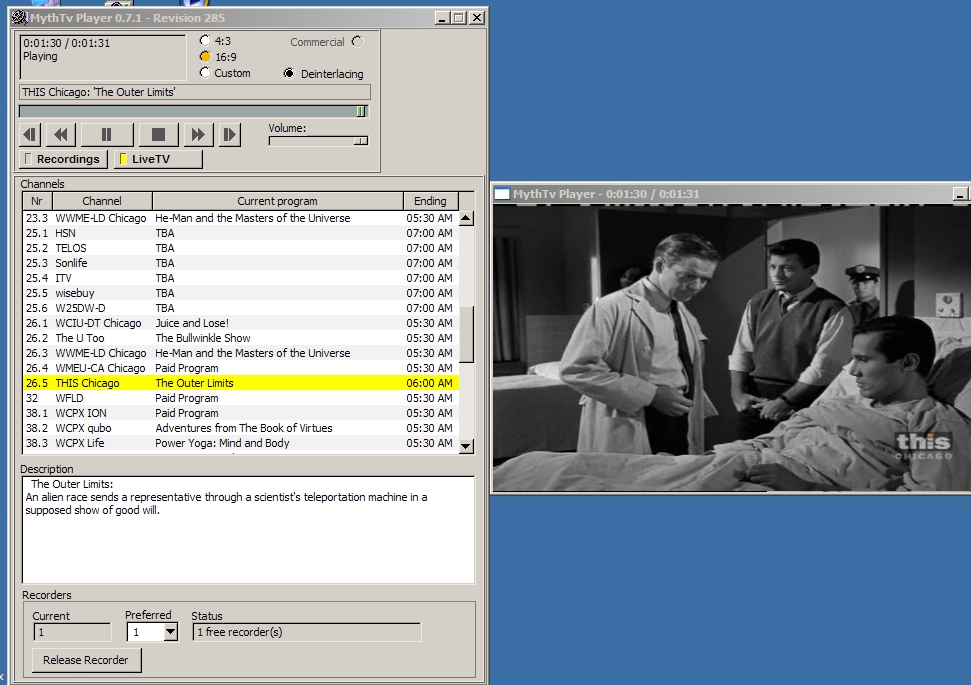Screen dimensions: 971x685
Task: Select channel 26.3 WWME-LD Chicago
Action: pos(241,353)
